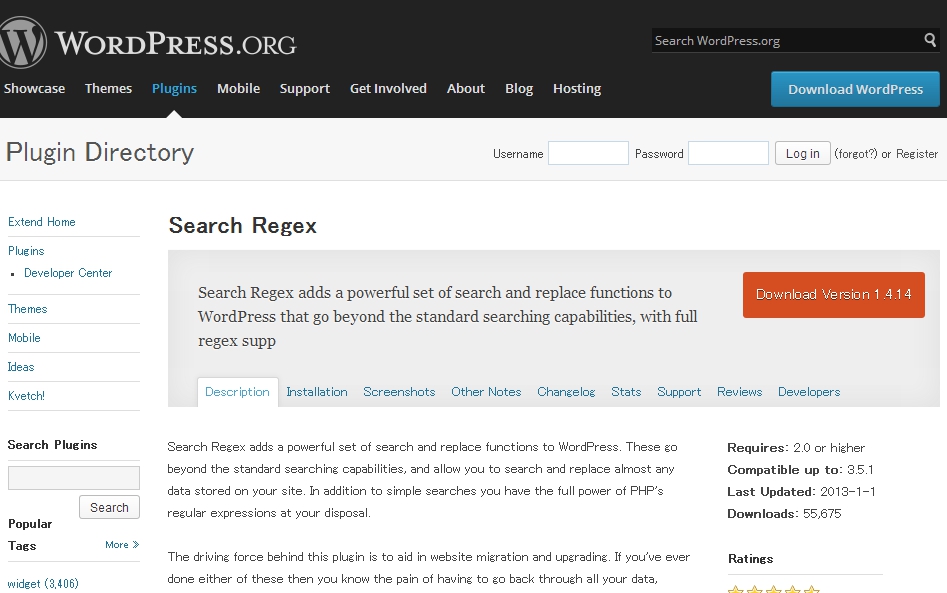The height and width of the screenshot is (593, 947).
Task: Open the Hosting navigation item
Action: [x=577, y=89]
